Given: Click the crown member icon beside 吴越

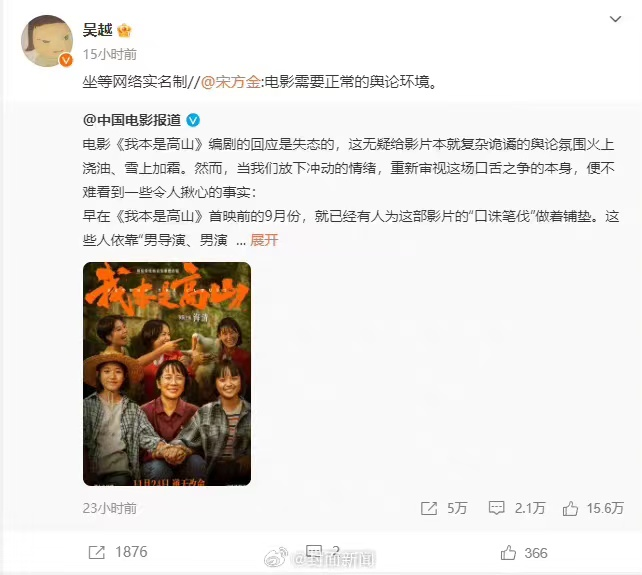Looking at the screenshot, I should (x=124, y=30).
